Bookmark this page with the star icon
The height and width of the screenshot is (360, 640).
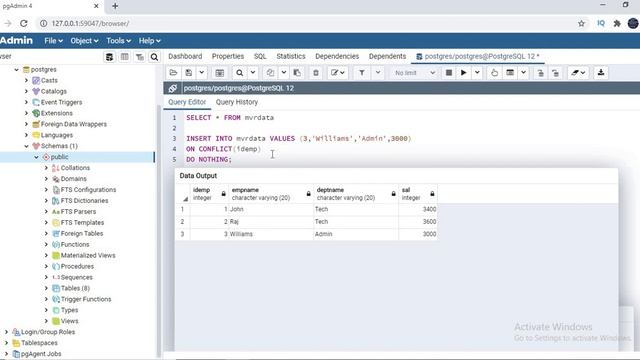(x=581, y=24)
